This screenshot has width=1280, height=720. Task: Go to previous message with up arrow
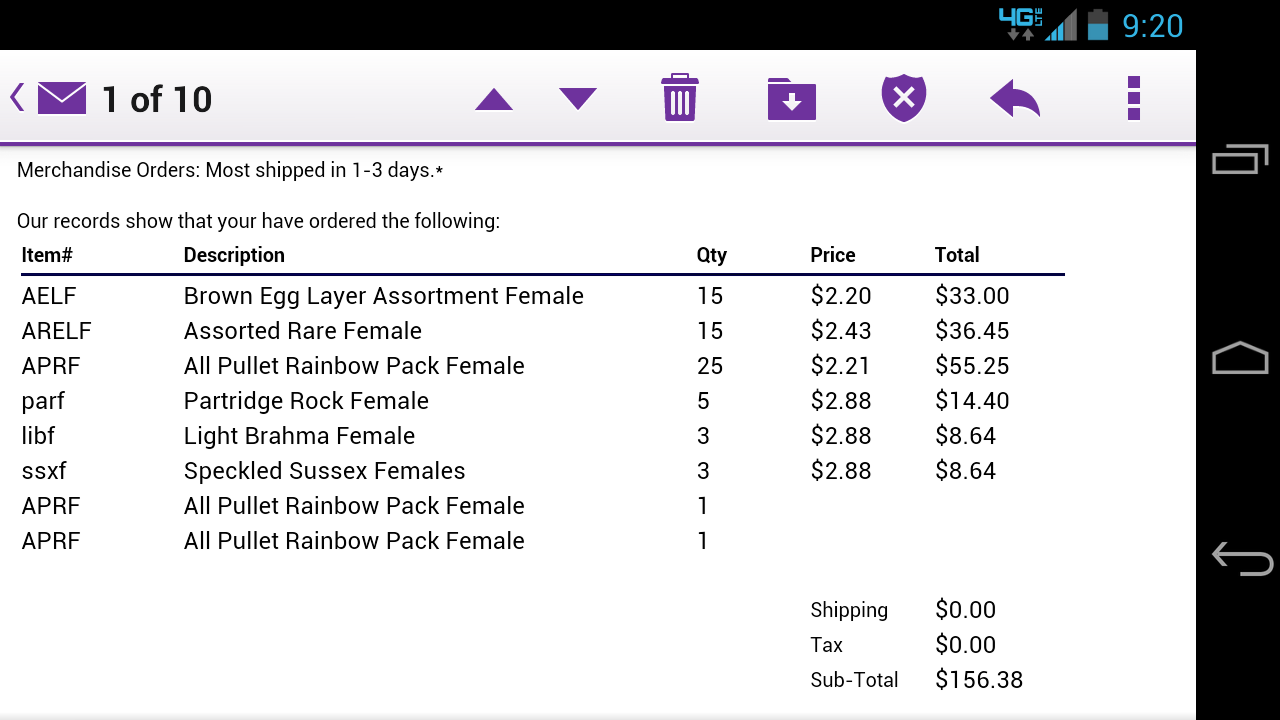(494, 99)
